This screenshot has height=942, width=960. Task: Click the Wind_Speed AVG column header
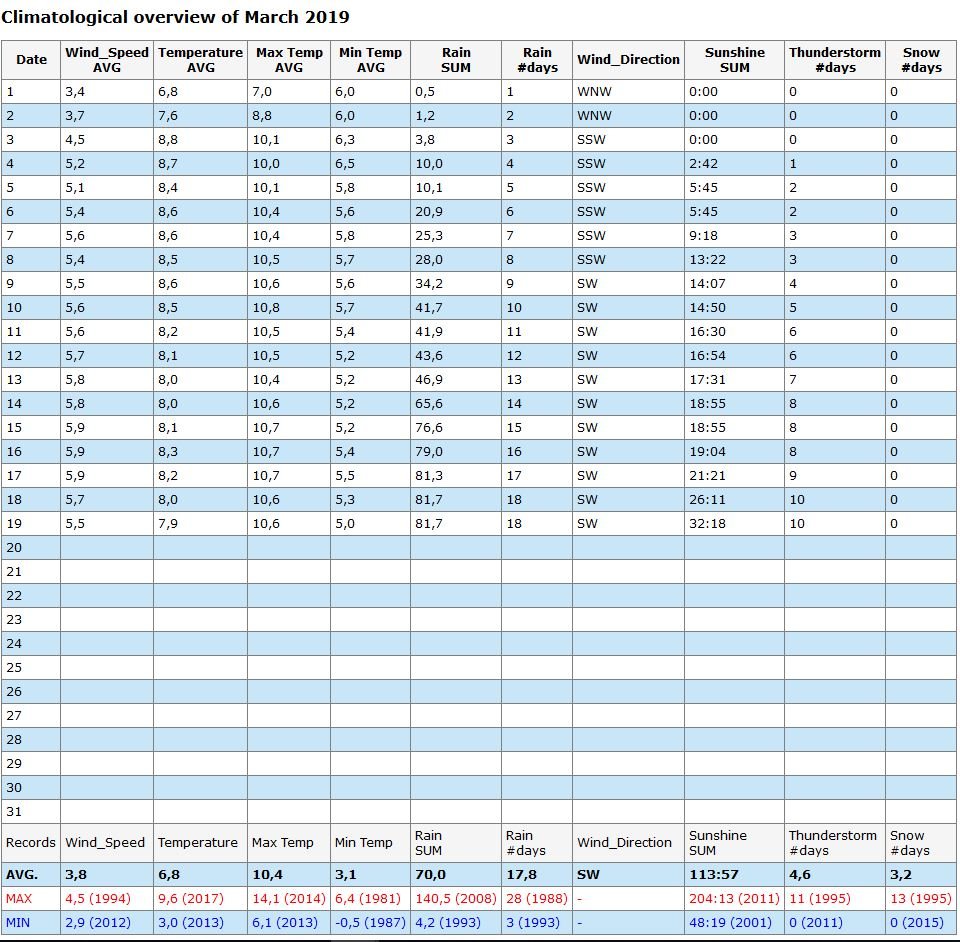(107, 60)
